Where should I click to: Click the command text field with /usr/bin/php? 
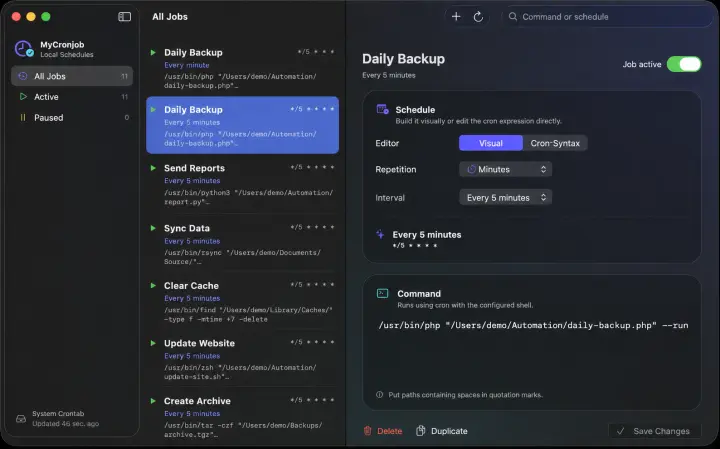533,326
